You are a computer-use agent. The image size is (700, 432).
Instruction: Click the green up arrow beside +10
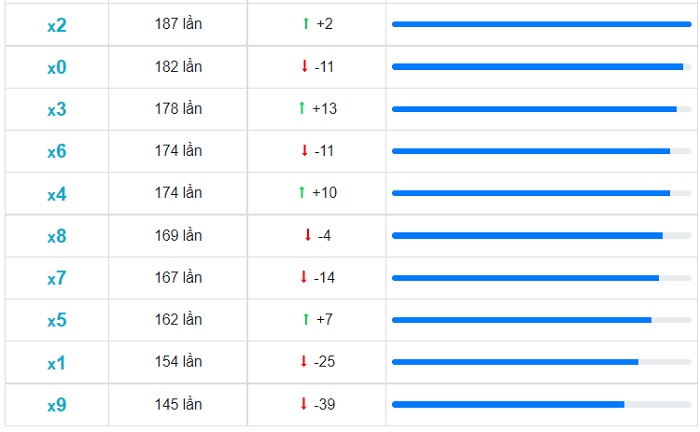pos(302,192)
